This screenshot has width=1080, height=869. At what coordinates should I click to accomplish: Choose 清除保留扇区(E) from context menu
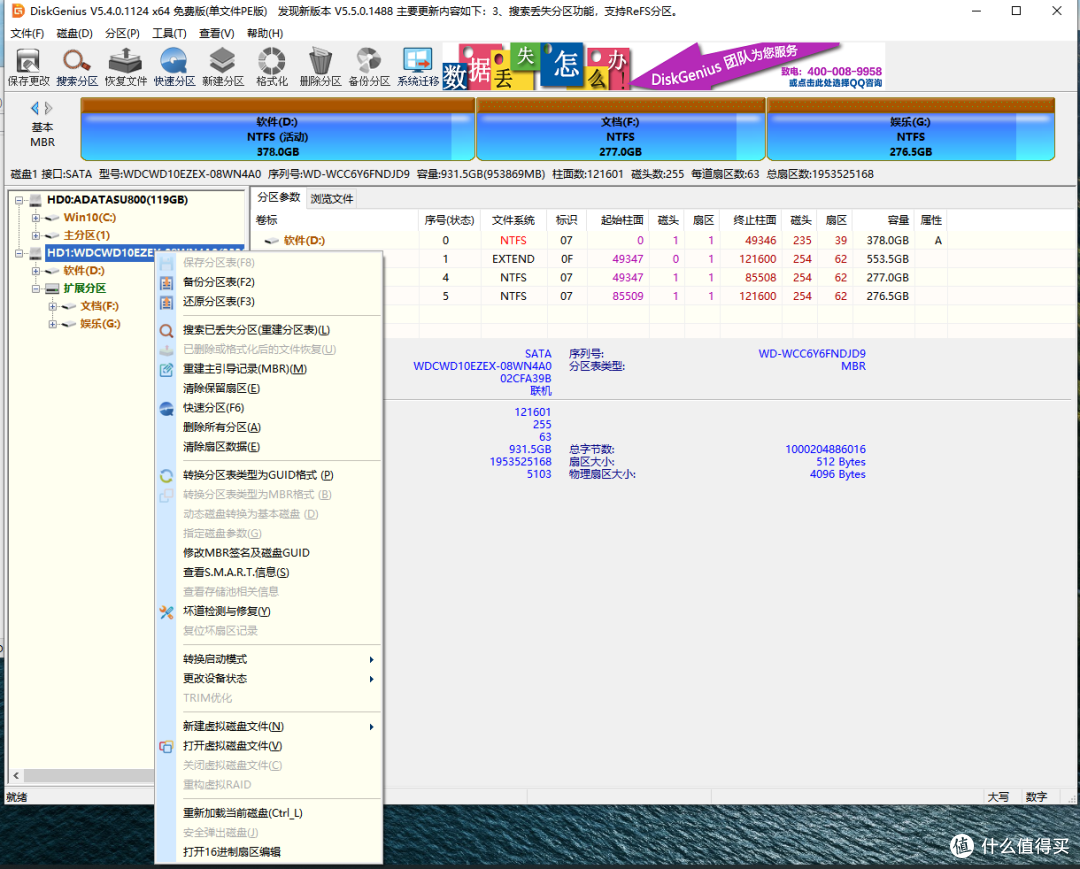click(269, 388)
